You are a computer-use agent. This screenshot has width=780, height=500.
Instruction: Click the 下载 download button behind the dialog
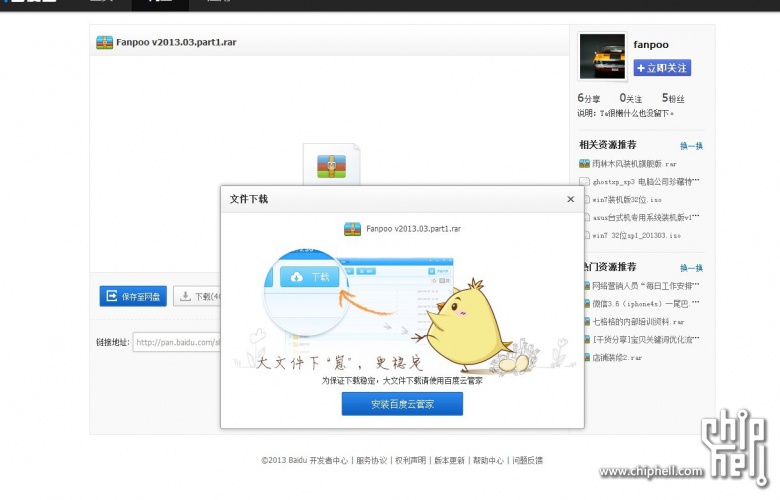pyautogui.click(x=197, y=296)
